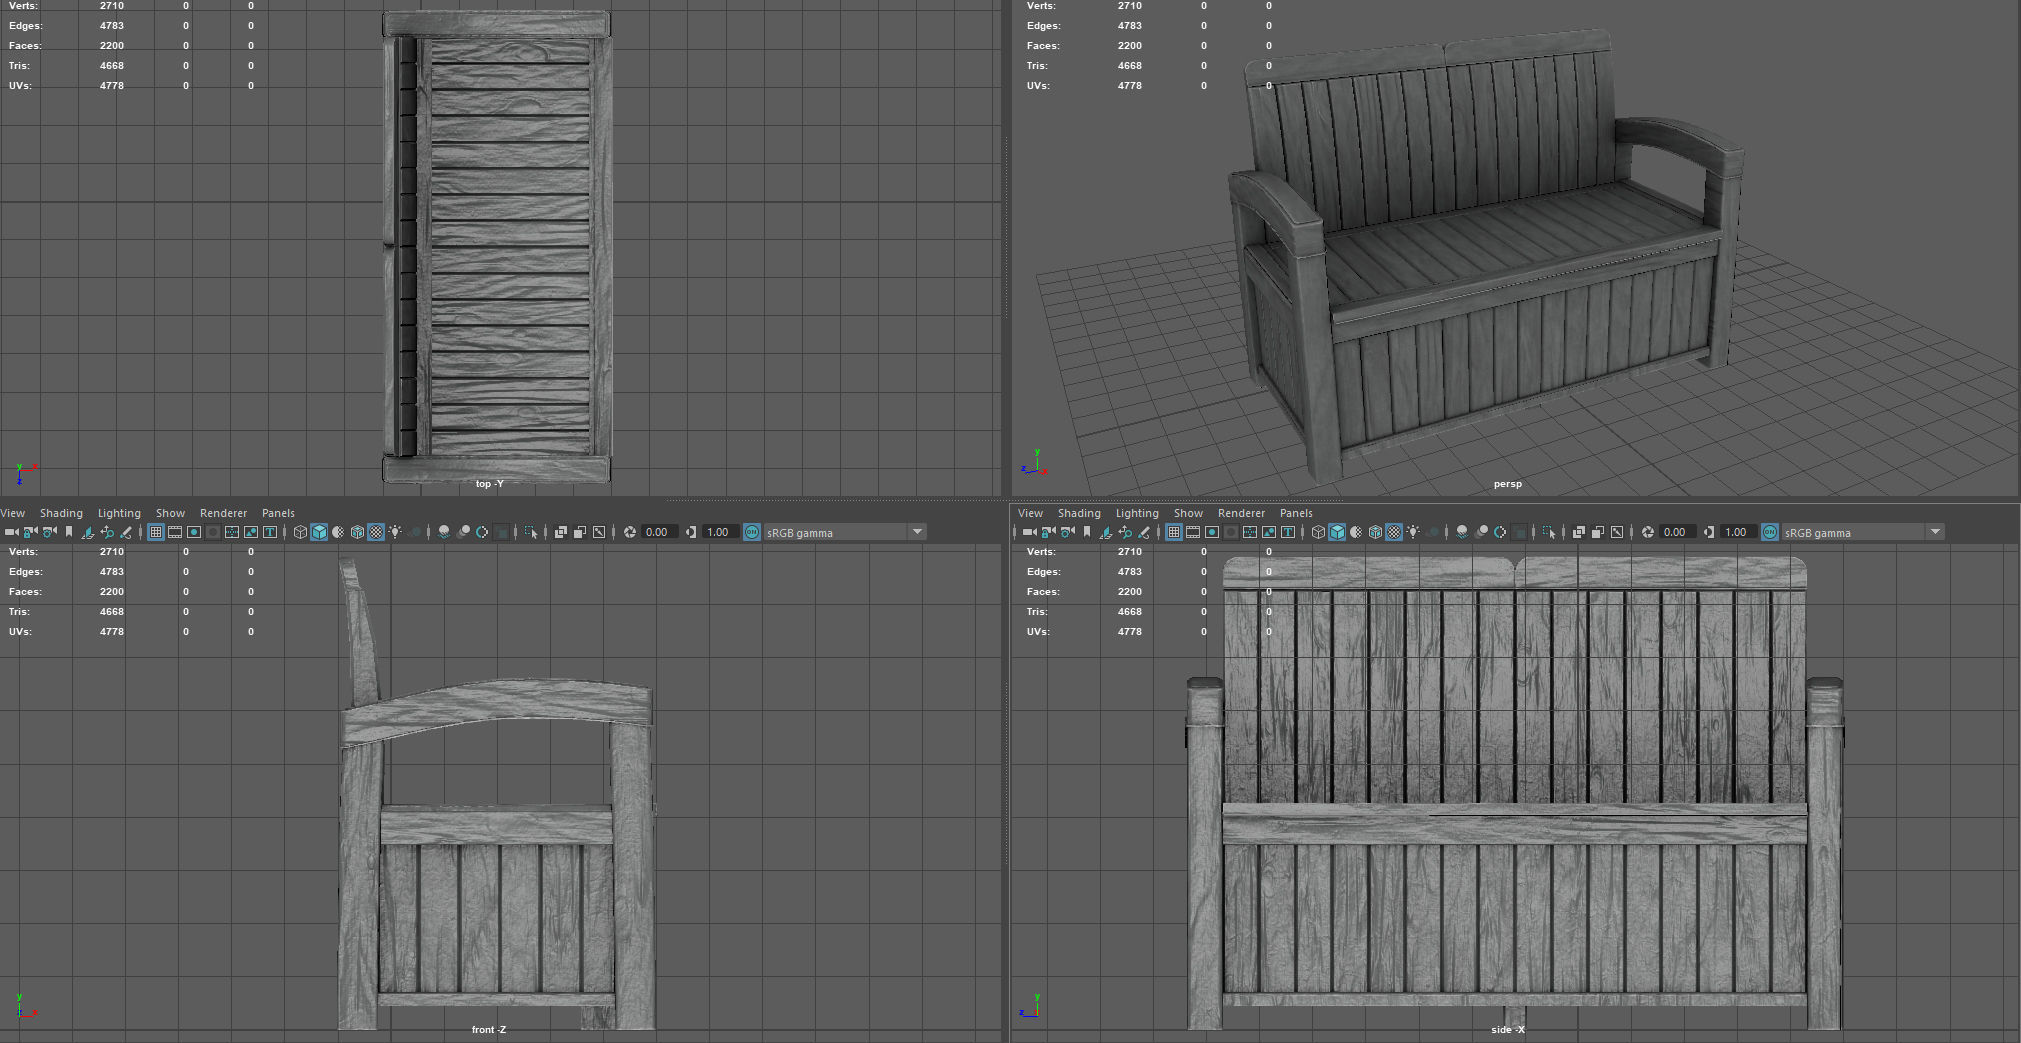Open Renderer menu of front -Z panel

click(223, 513)
